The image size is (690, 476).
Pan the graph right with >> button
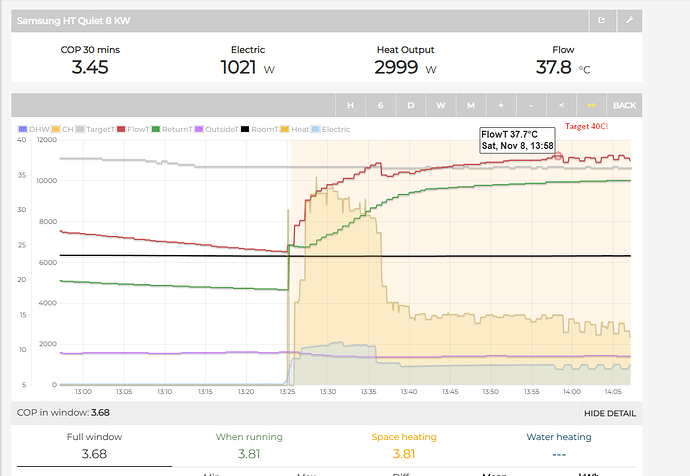pos(591,105)
